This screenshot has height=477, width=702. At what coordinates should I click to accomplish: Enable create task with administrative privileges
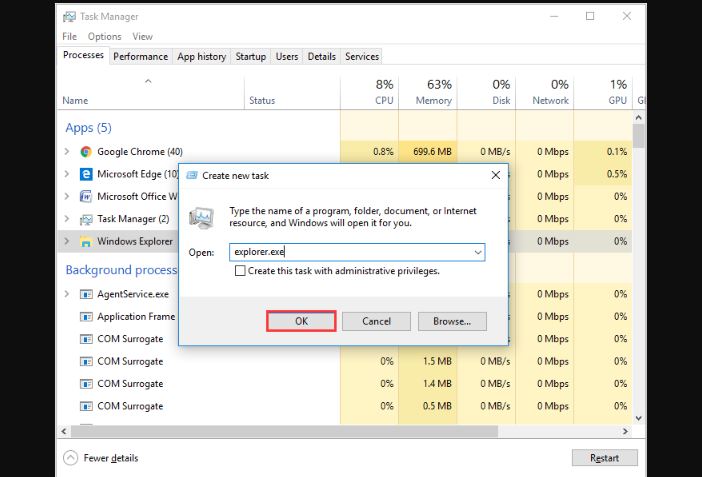click(240, 271)
